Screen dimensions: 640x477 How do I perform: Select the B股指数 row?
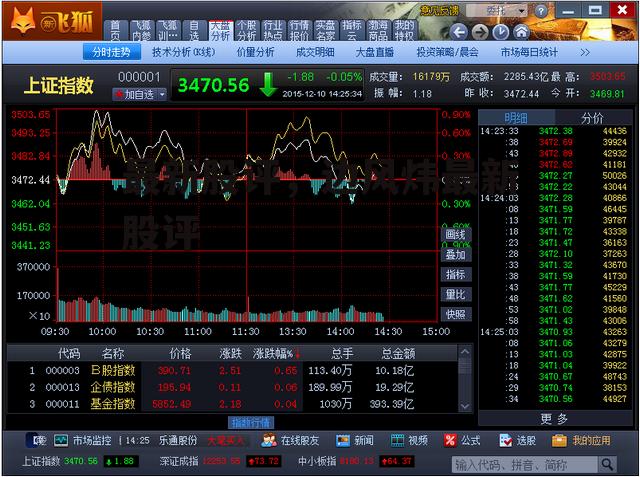[x=233, y=371]
